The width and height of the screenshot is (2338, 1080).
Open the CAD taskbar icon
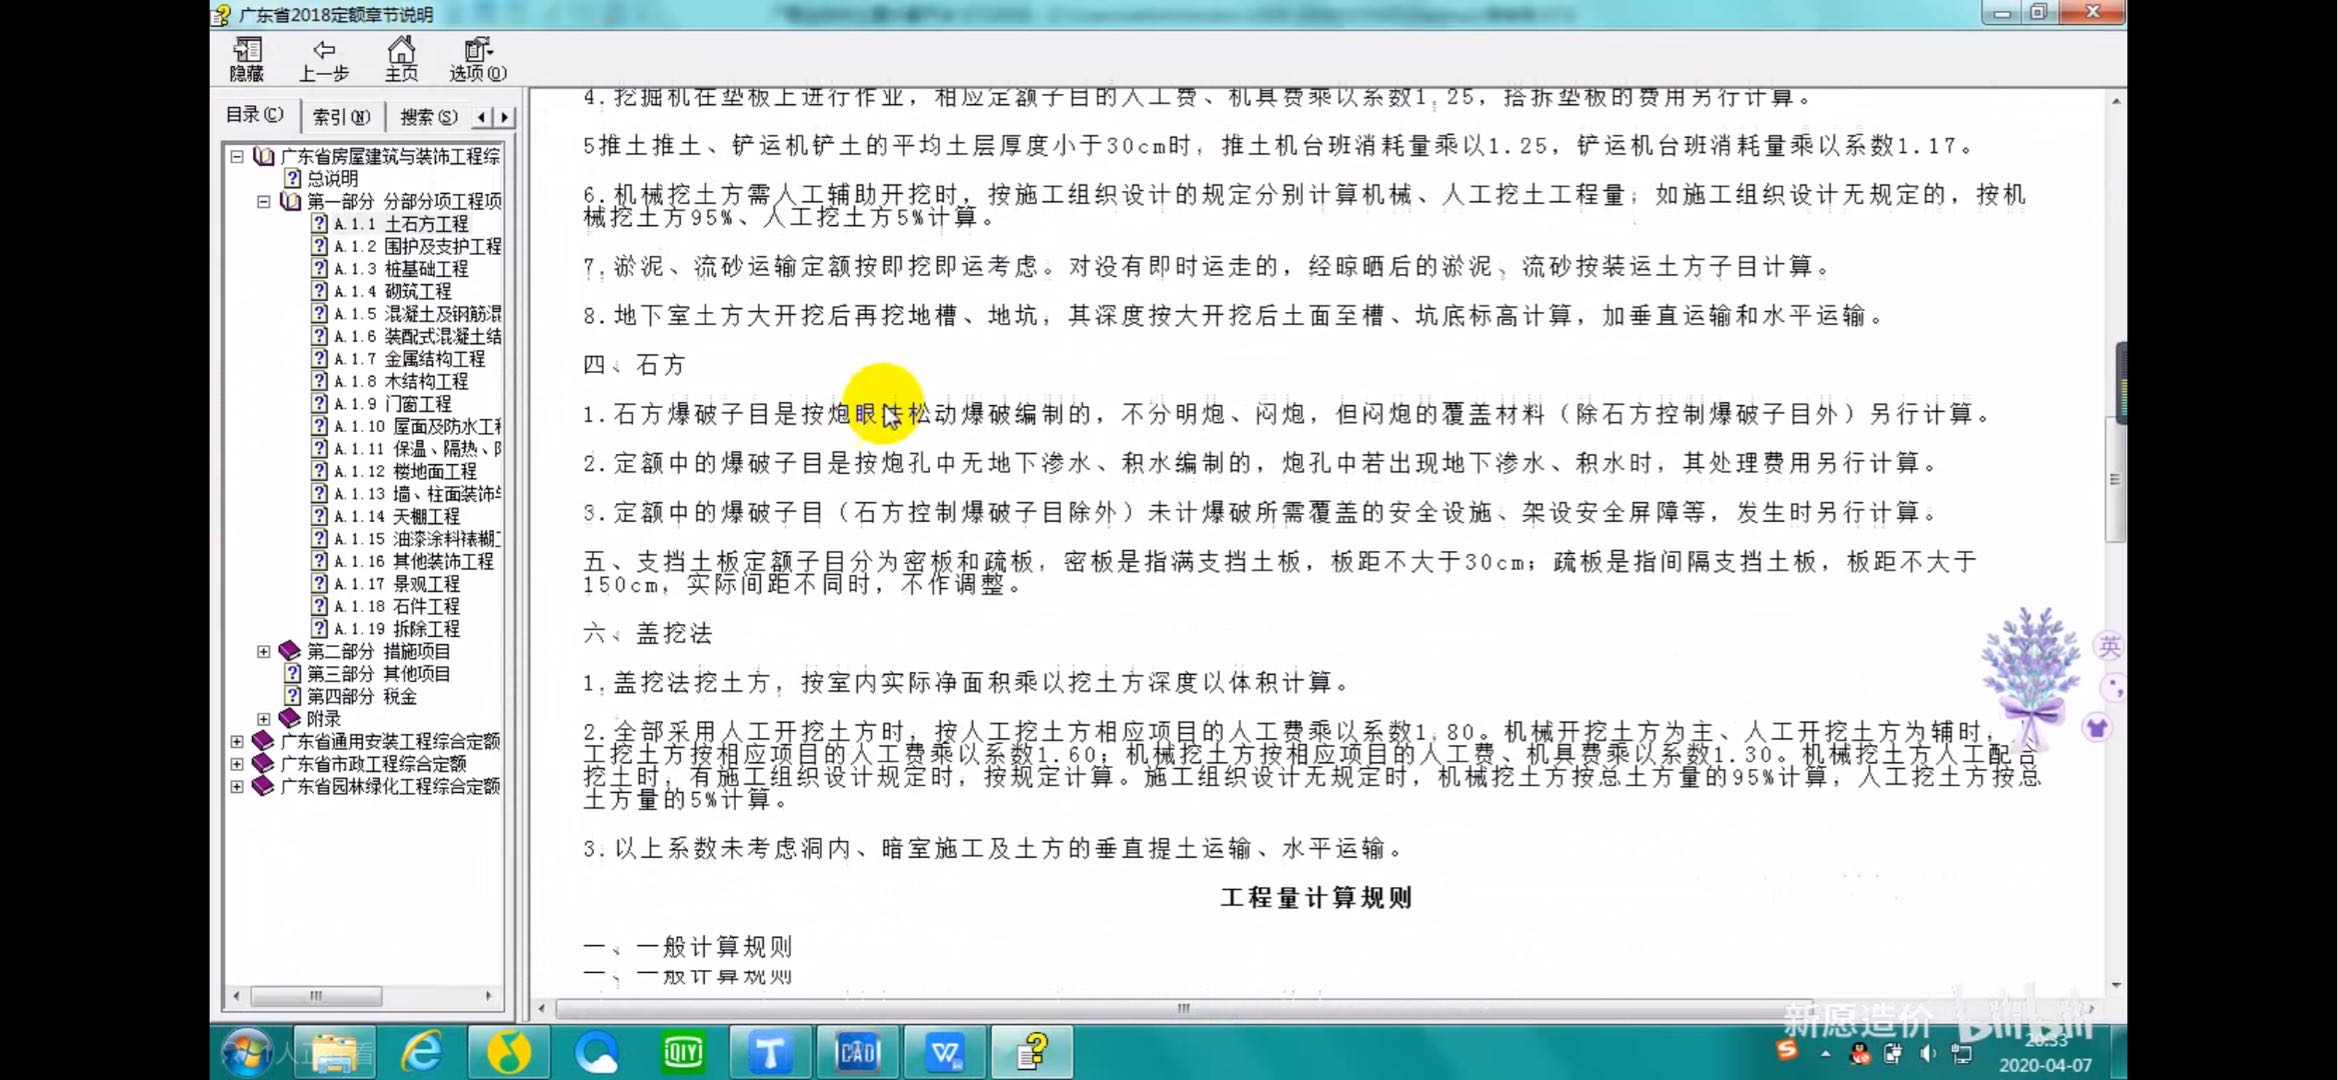click(858, 1052)
